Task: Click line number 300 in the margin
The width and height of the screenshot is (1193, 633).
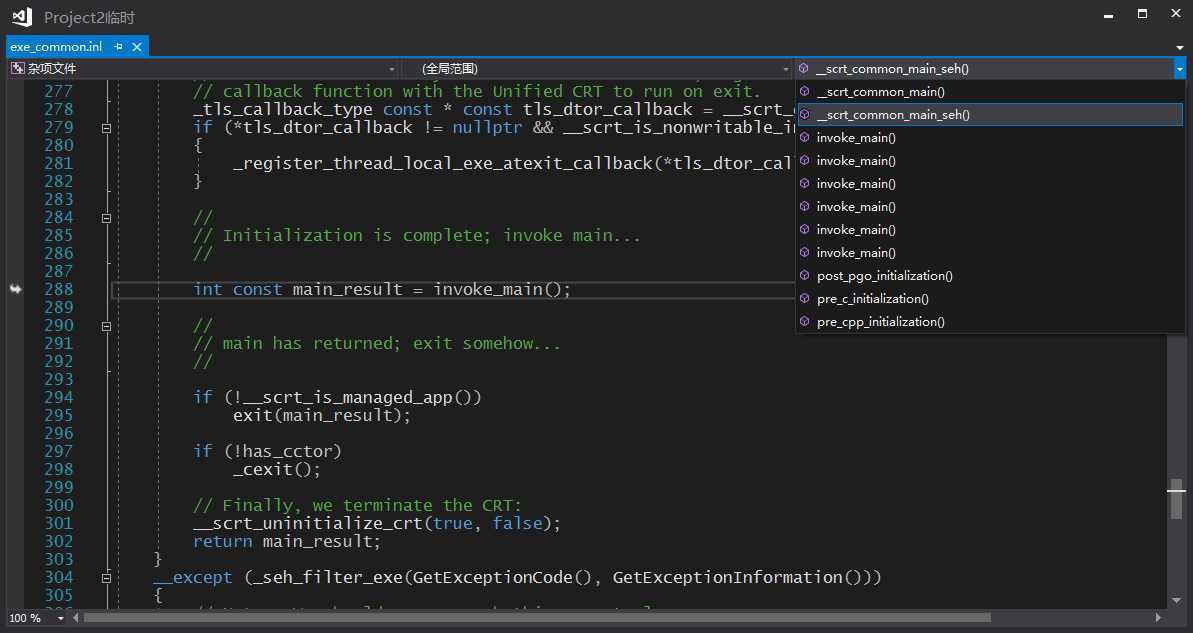Action: coord(59,506)
